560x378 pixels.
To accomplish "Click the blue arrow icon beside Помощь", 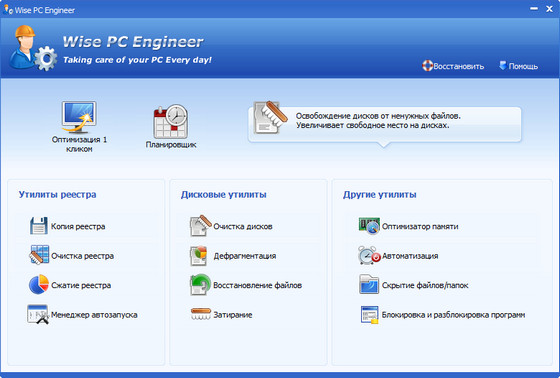I will click(x=502, y=65).
